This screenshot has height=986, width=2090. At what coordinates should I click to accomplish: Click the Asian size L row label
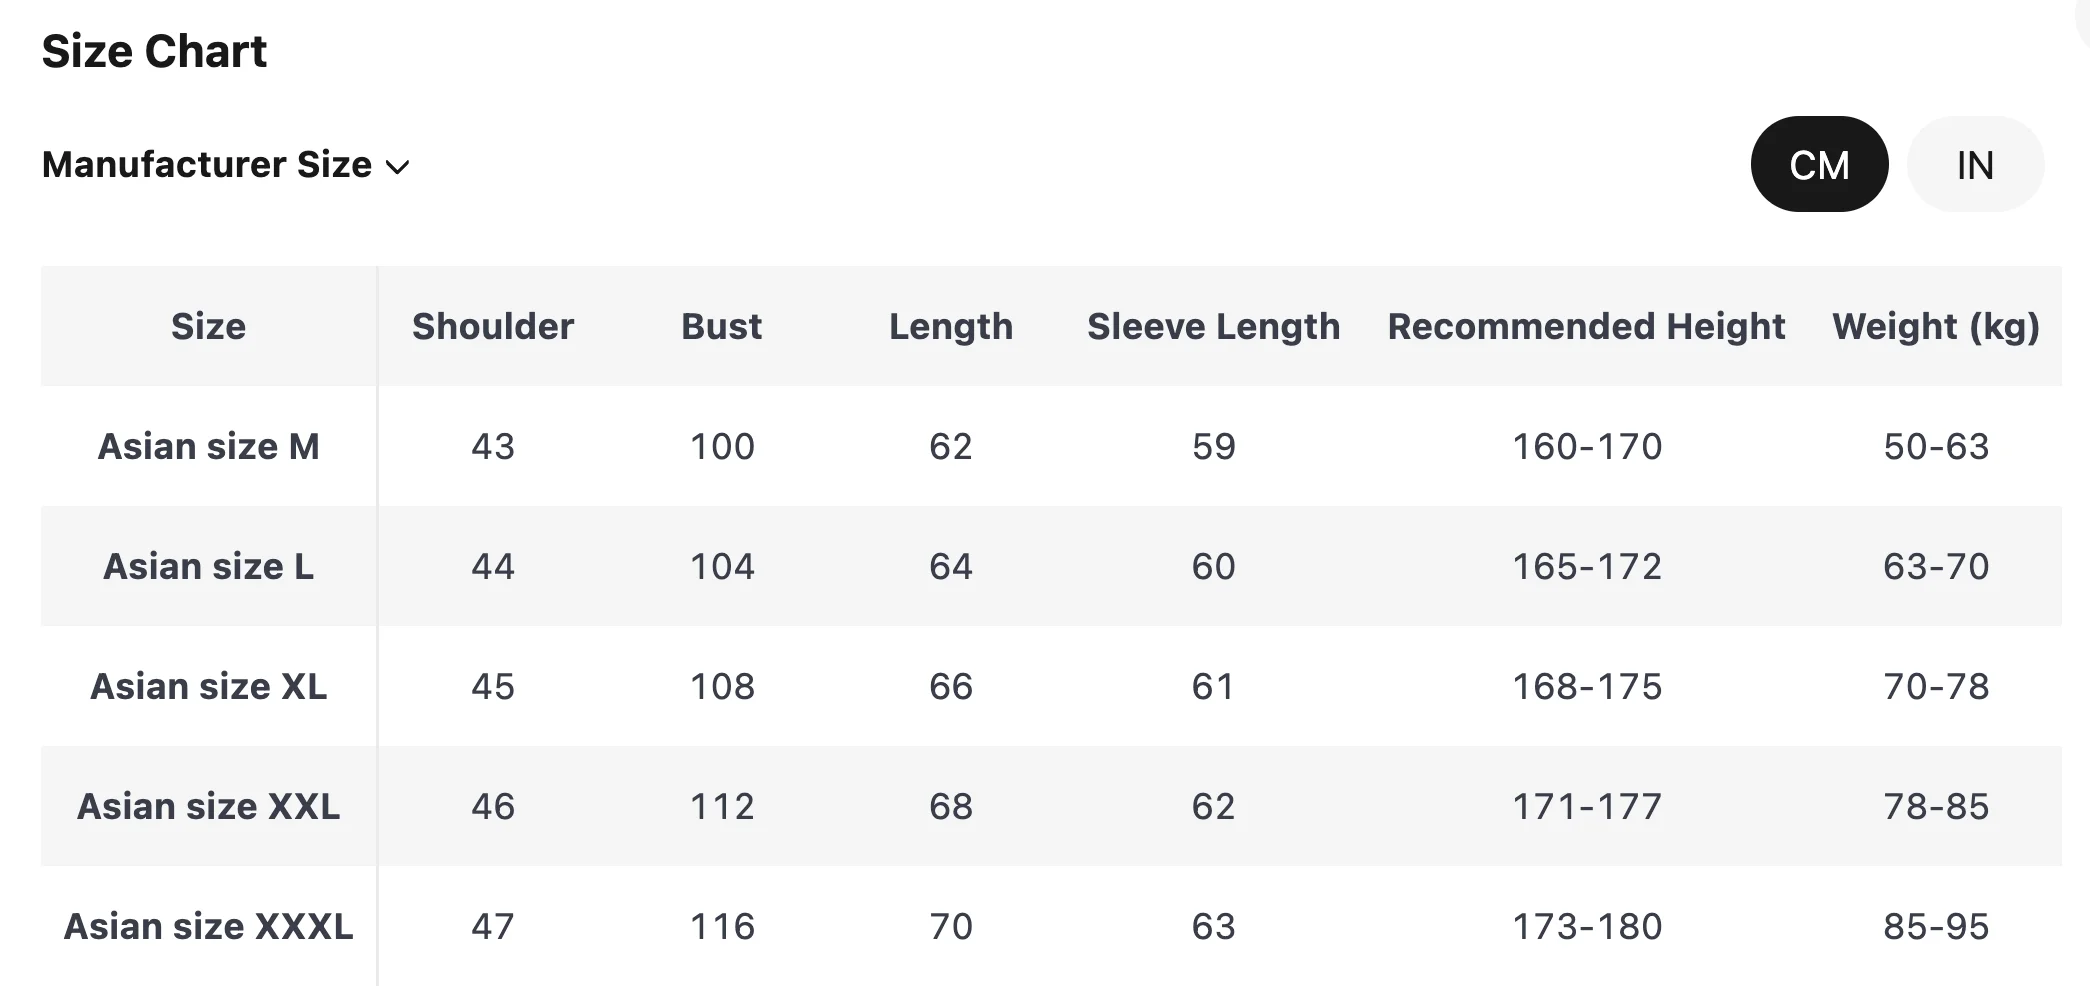pos(208,567)
